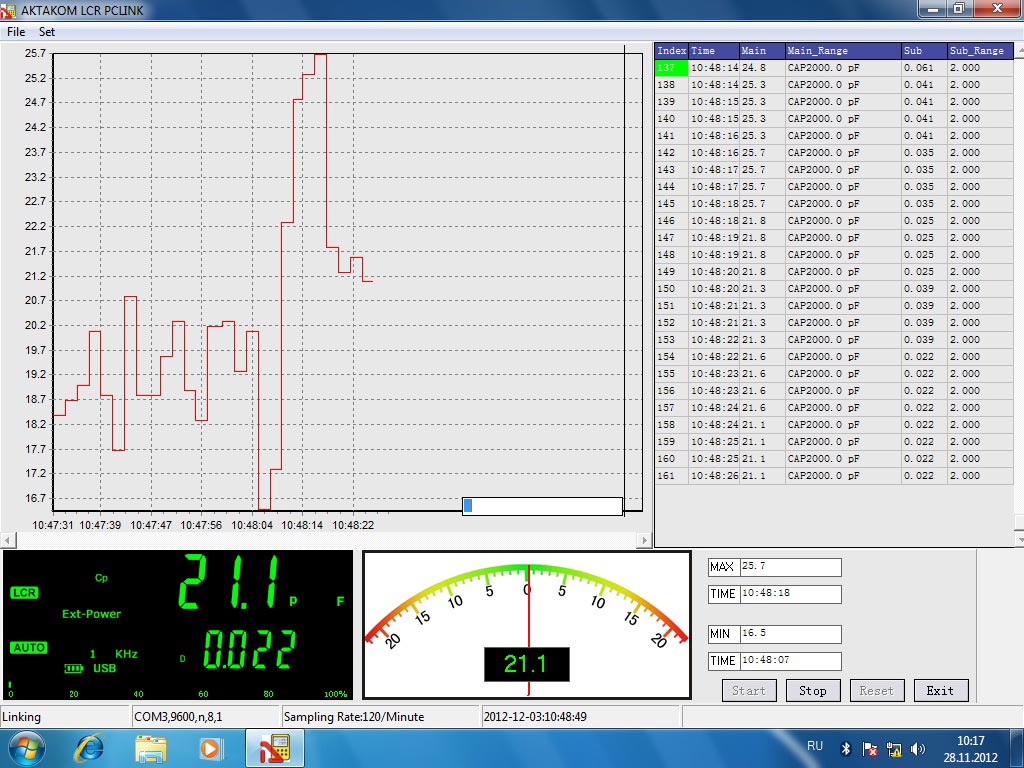Screen dimensions: 1024x768
Task: Click the blue progress indicator on chart
Action: (468, 505)
